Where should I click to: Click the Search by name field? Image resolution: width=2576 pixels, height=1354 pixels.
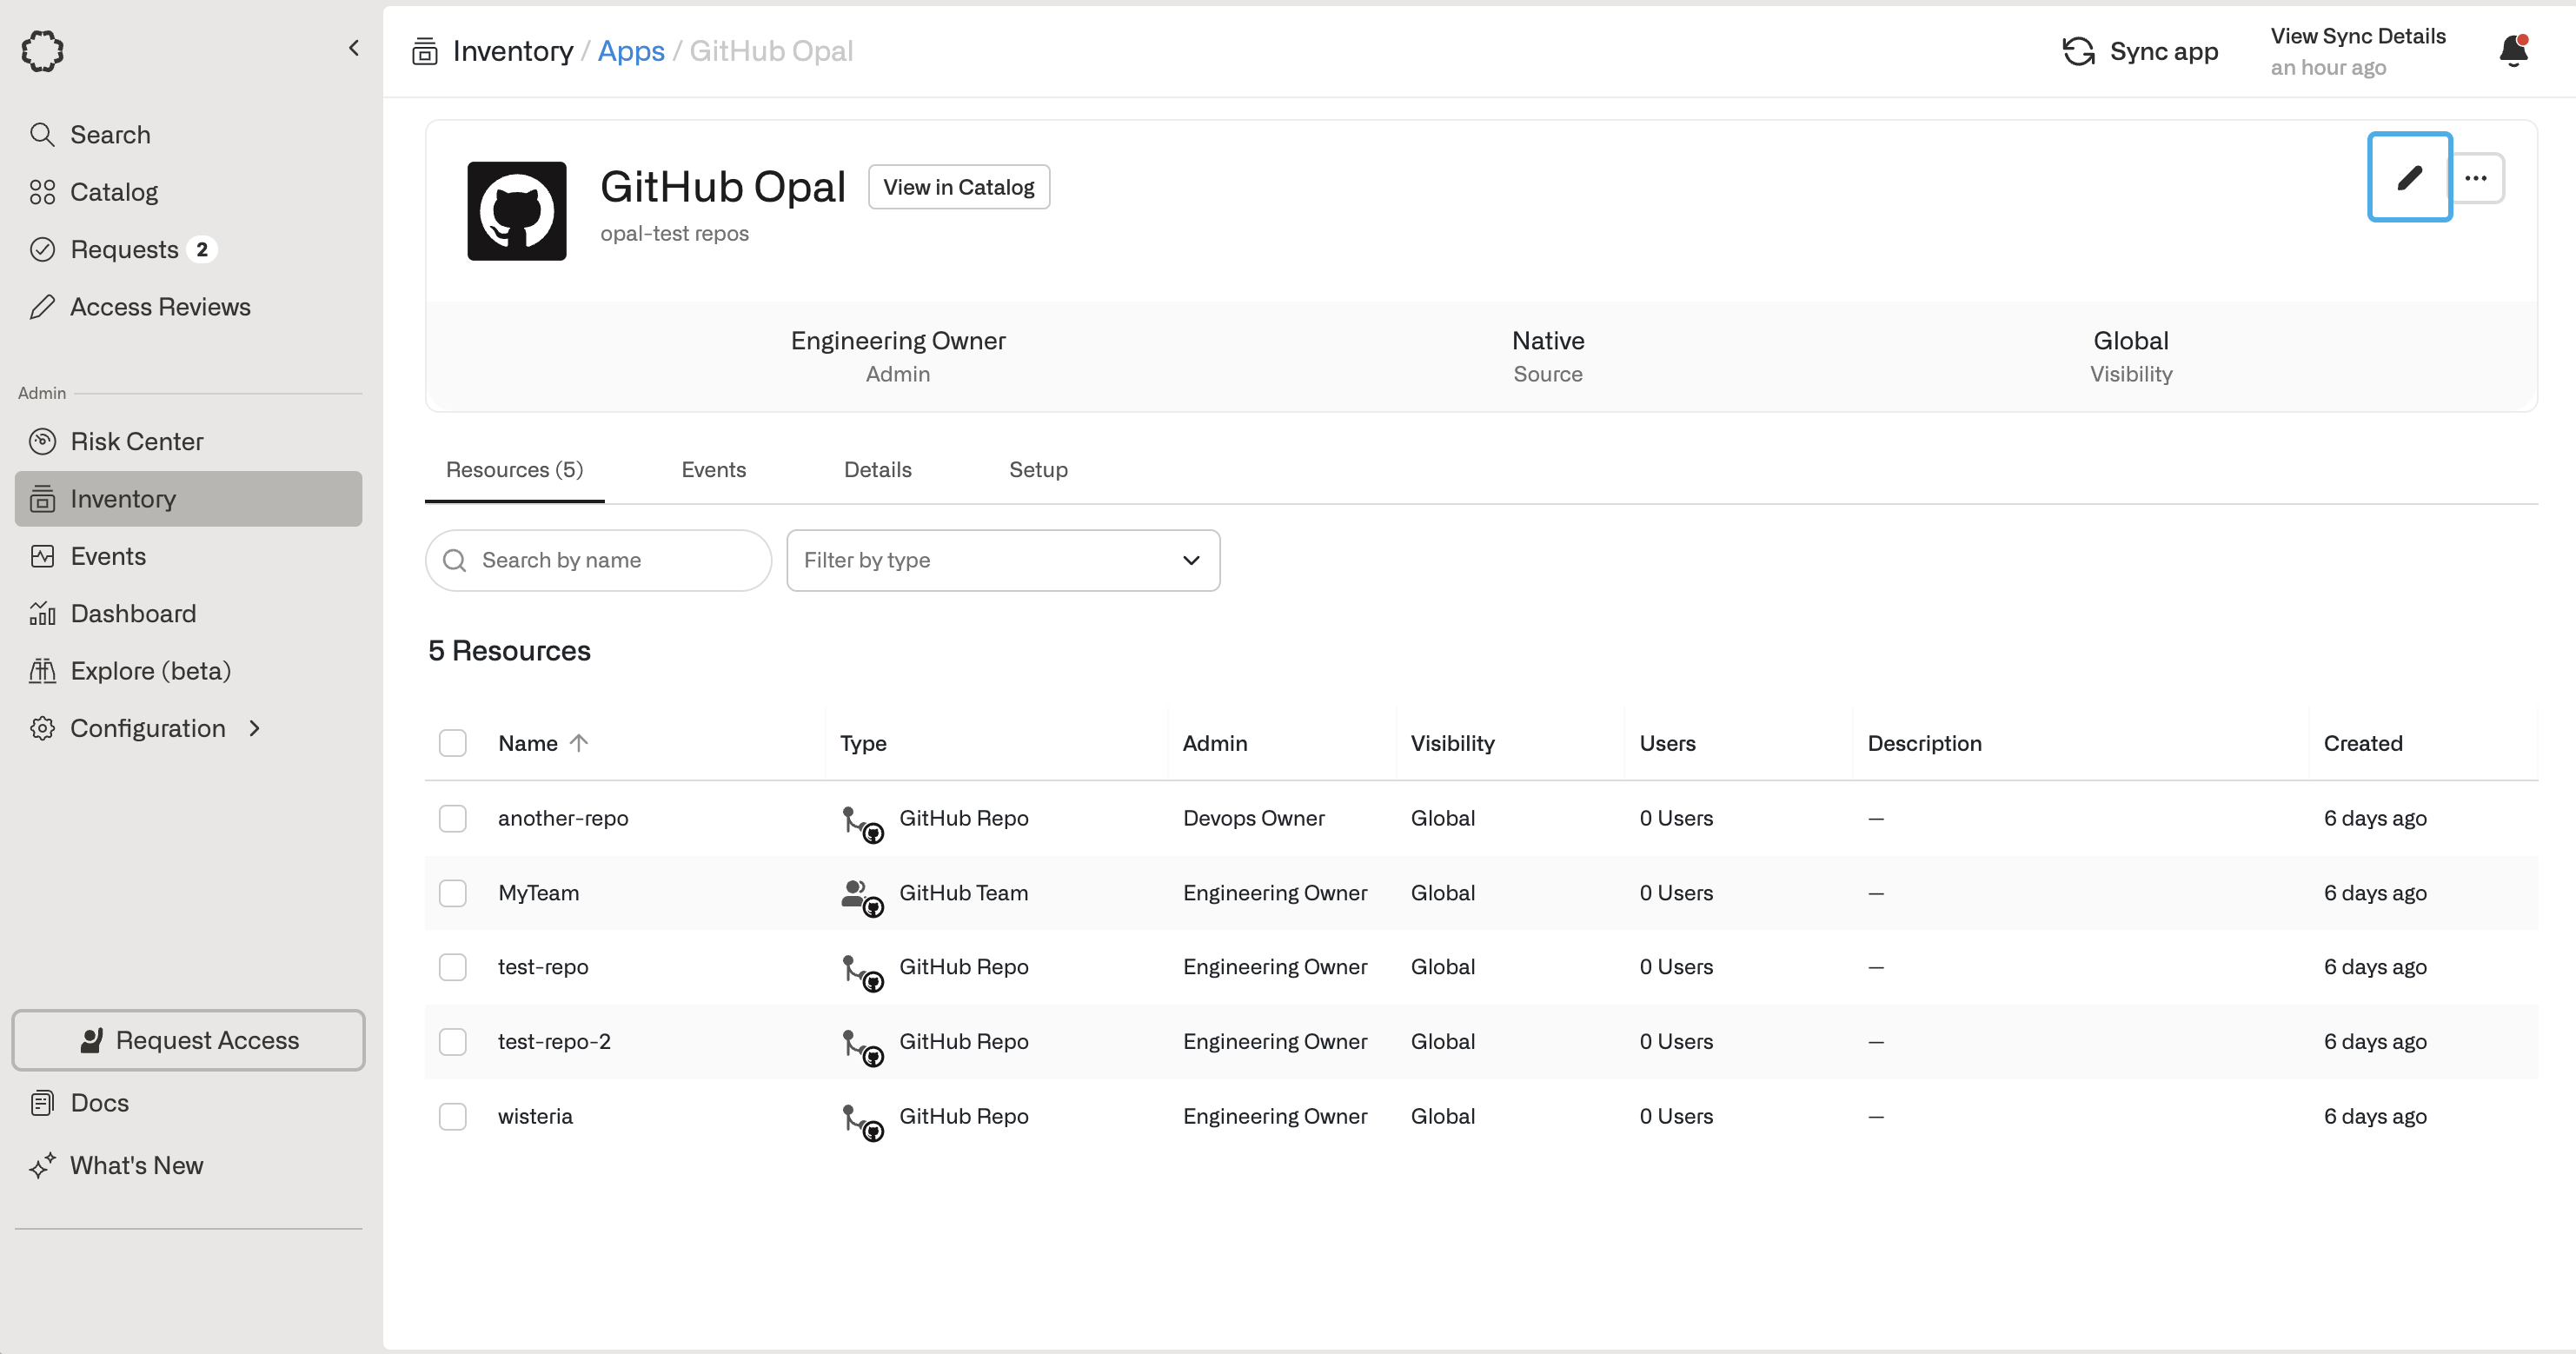[610, 560]
